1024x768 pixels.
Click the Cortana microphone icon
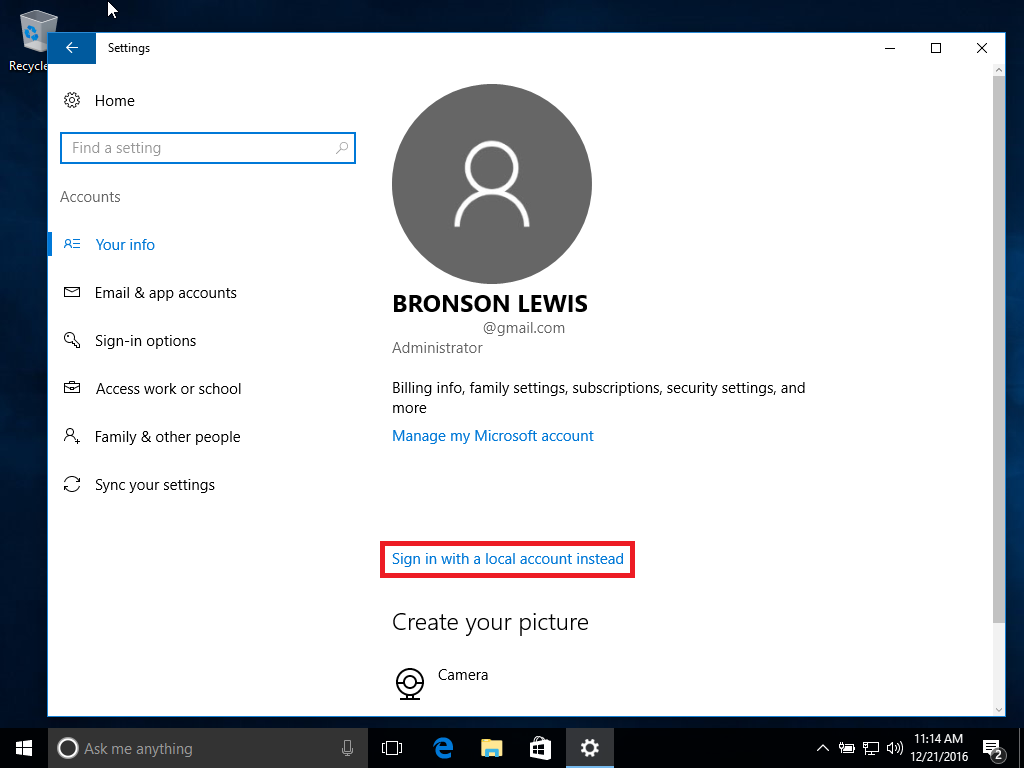tap(347, 748)
